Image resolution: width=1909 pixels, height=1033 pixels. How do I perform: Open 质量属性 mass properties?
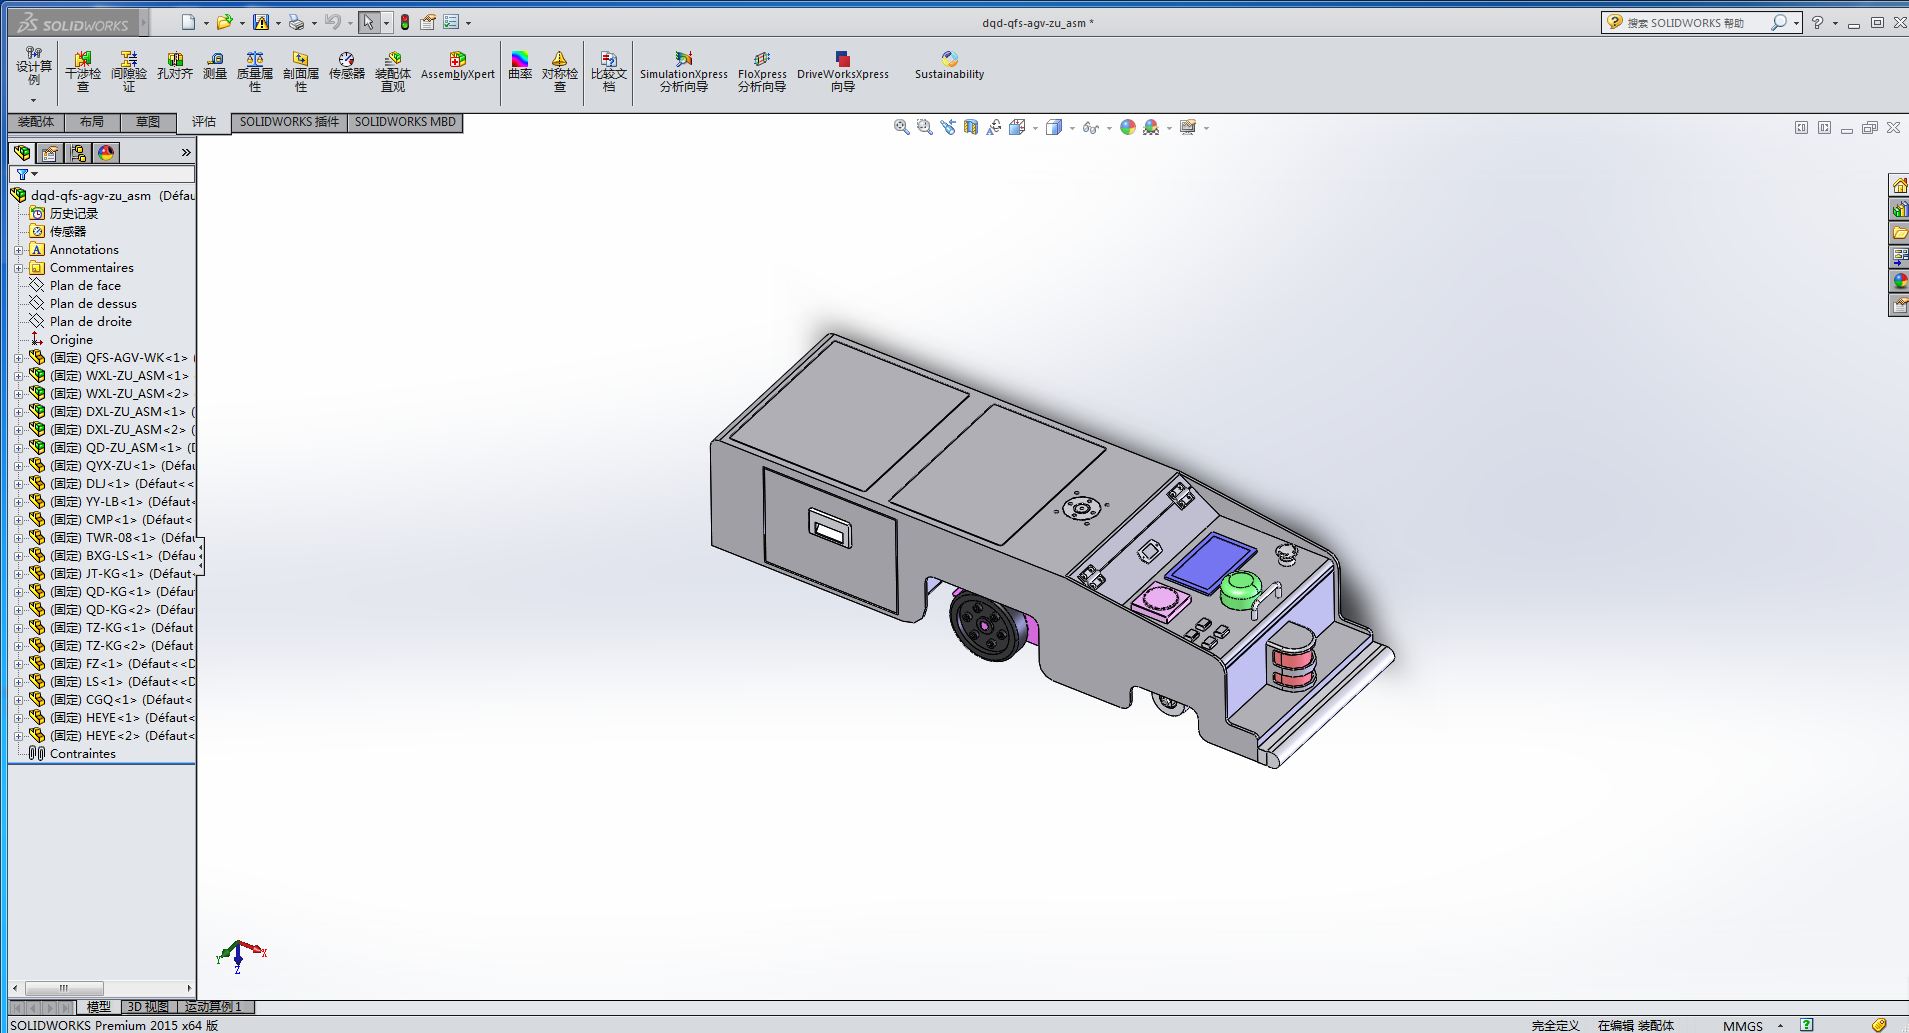tap(255, 71)
